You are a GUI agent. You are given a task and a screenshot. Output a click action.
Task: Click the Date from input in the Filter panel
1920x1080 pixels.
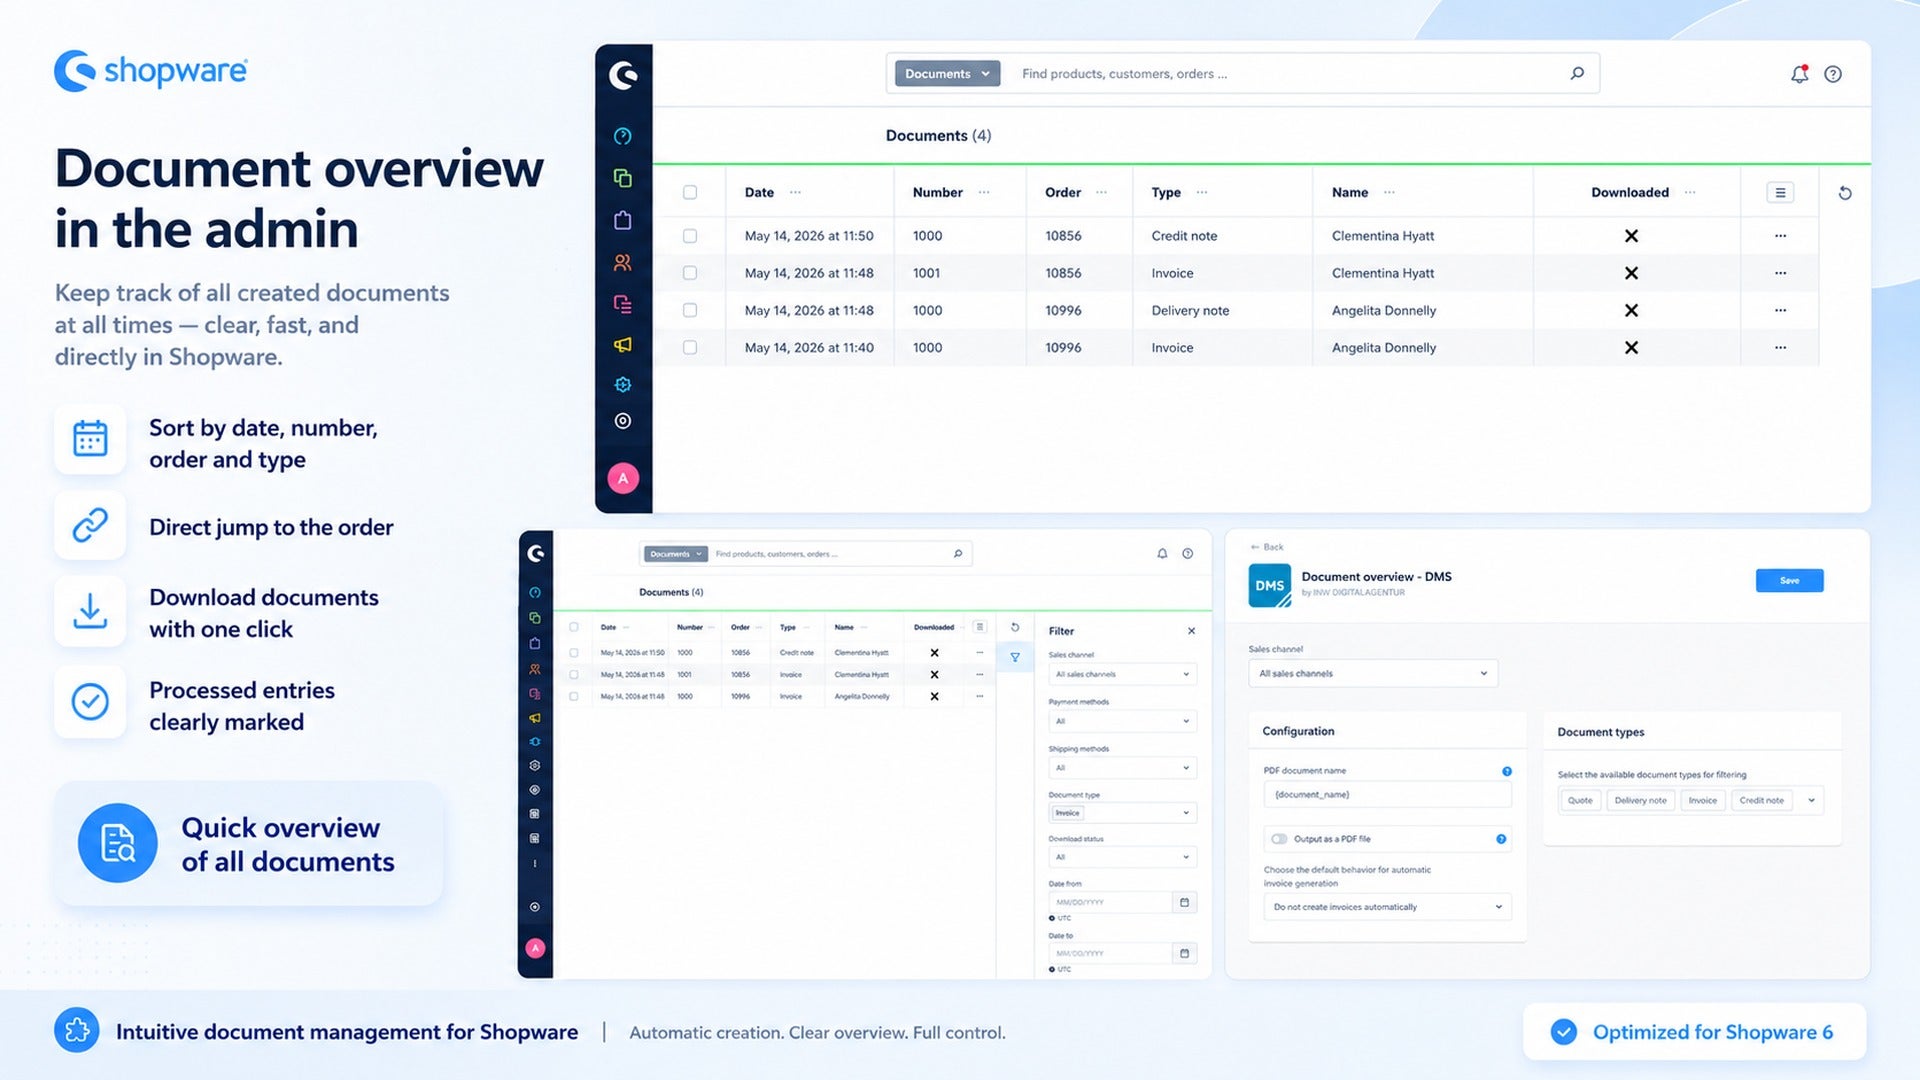click(1110, 902)
